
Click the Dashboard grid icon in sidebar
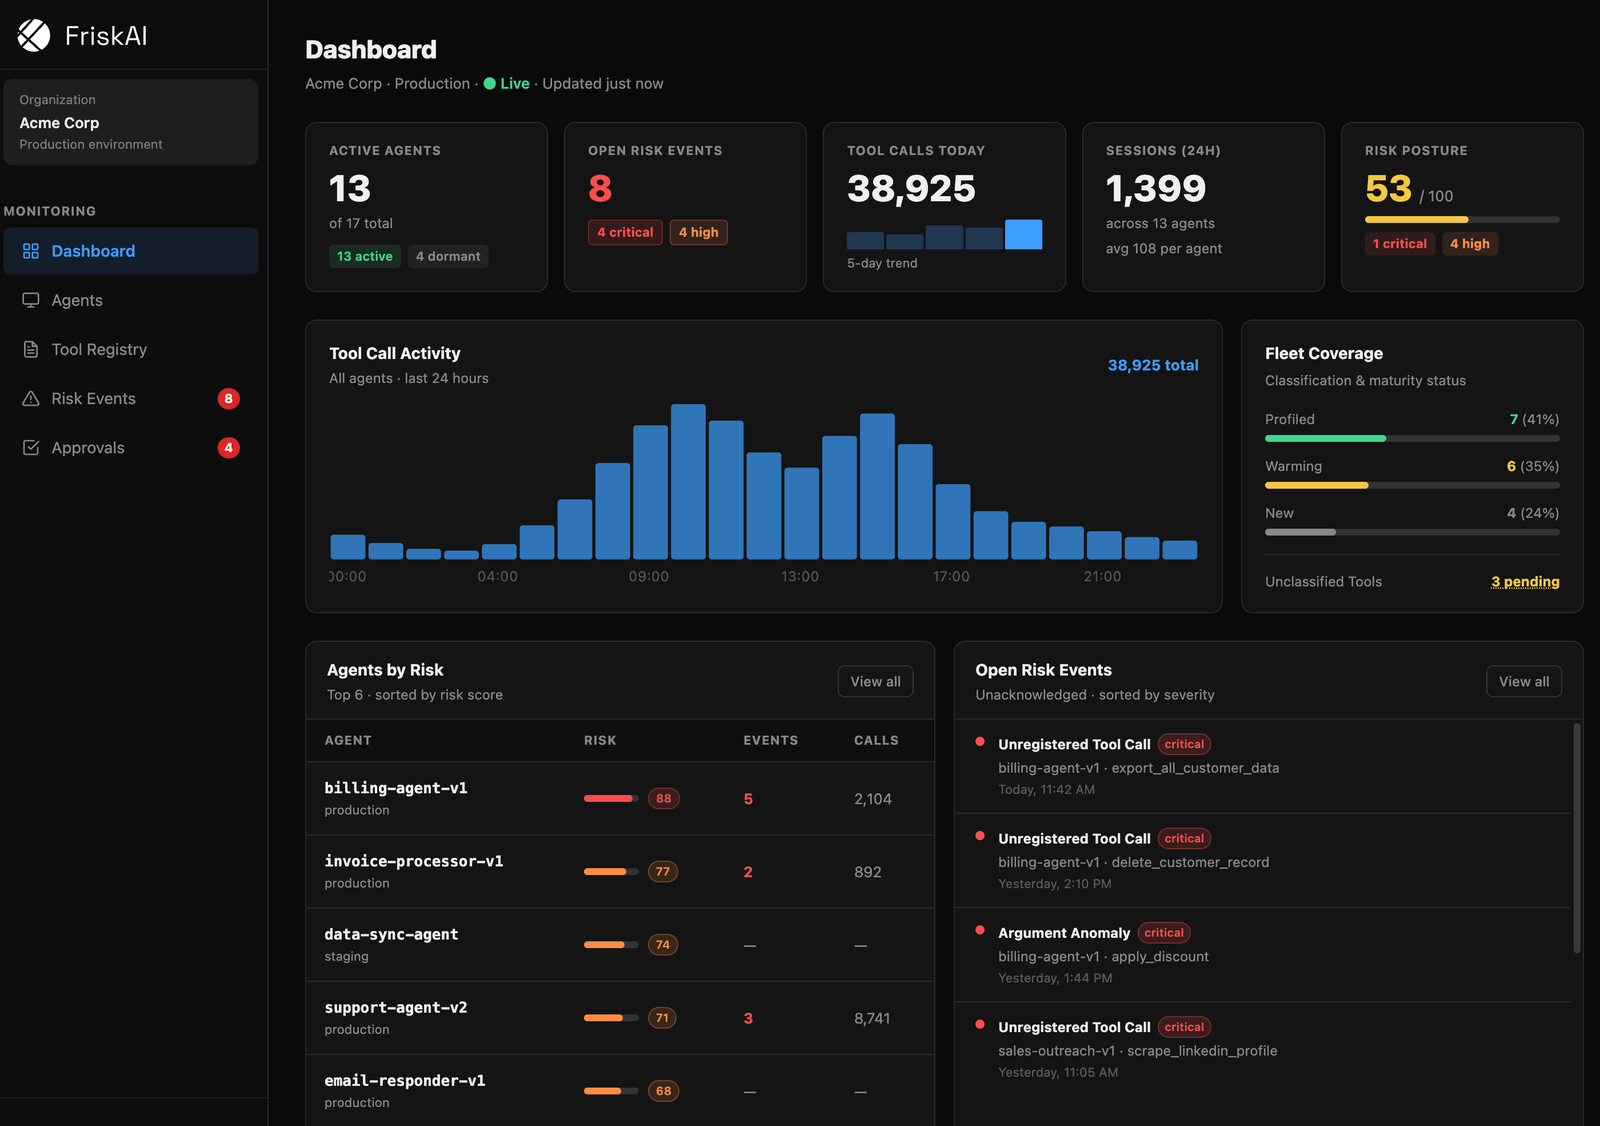[x=31, y=251]
